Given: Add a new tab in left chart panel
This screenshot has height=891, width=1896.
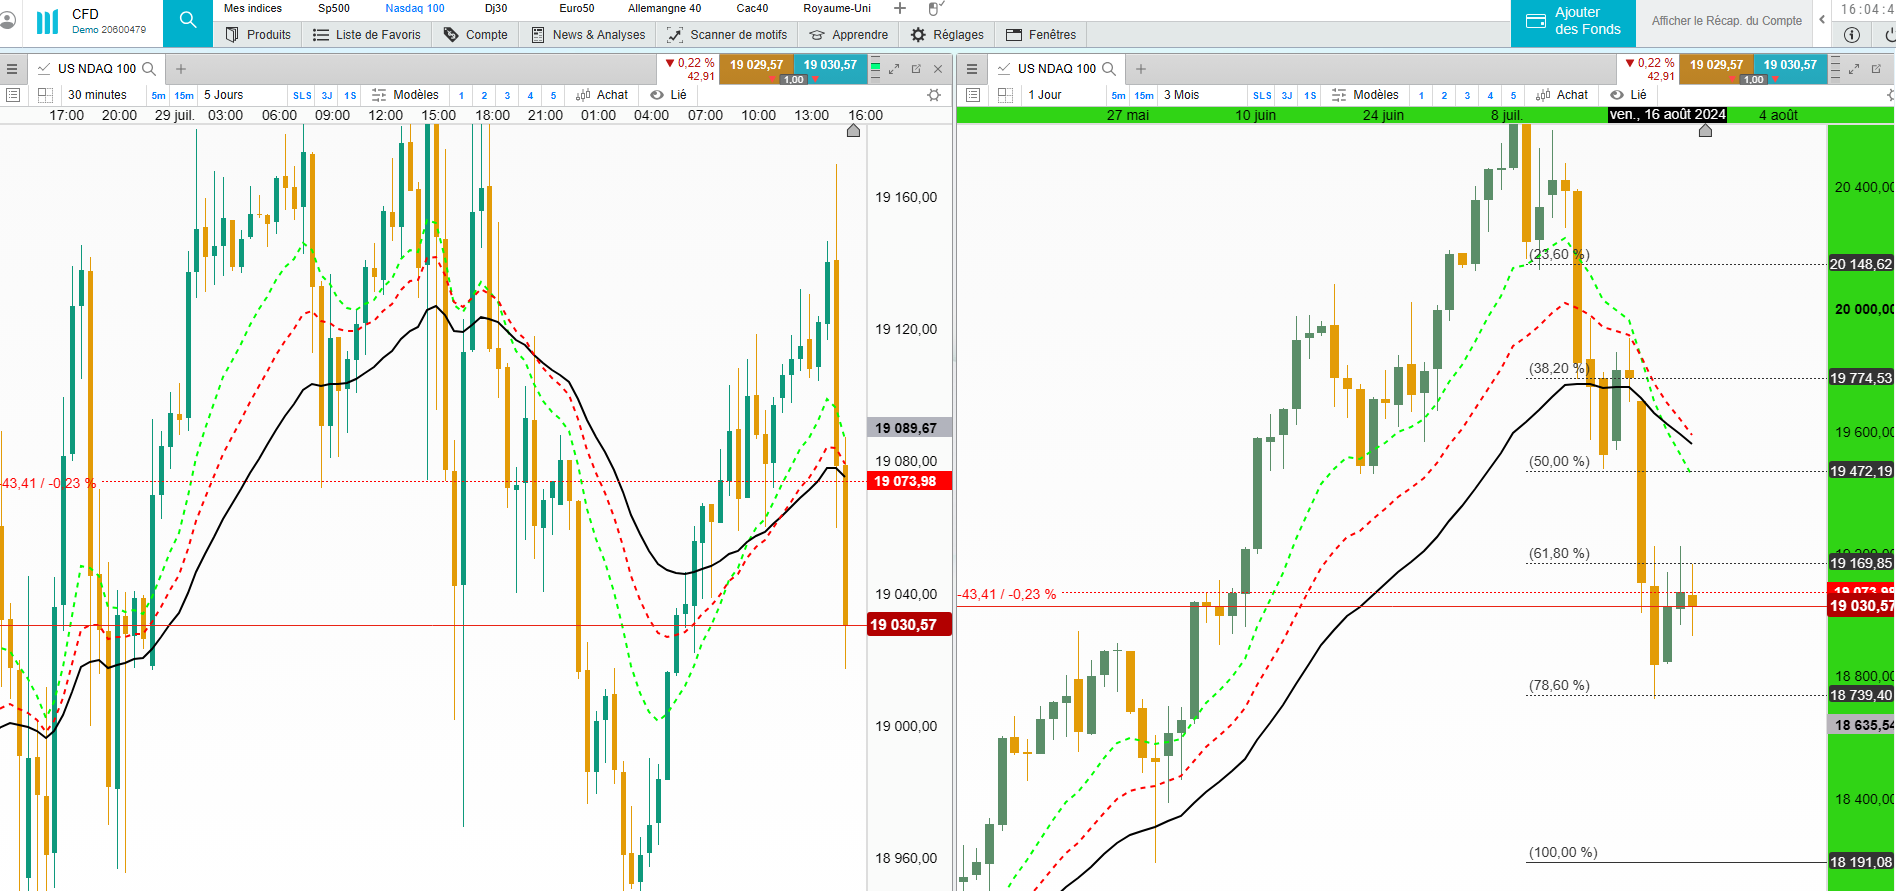Looking at the screenshot, I should [x=181, y=69].
